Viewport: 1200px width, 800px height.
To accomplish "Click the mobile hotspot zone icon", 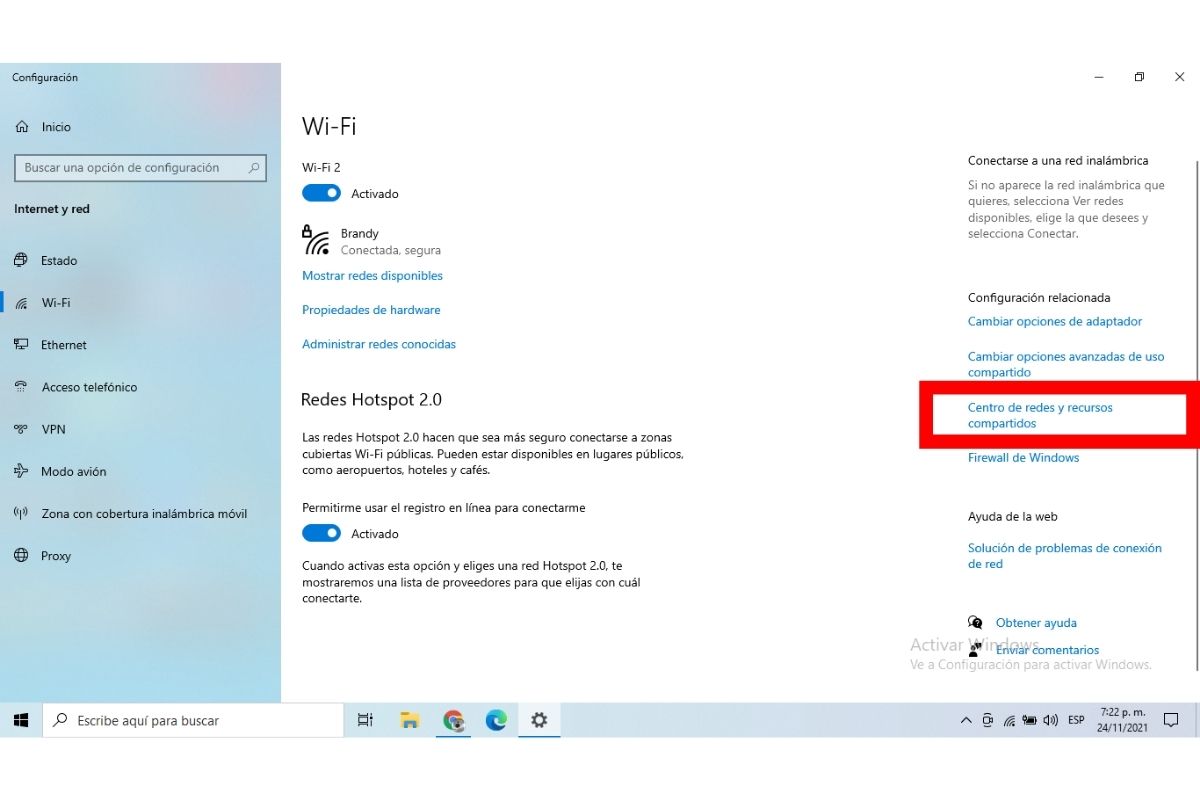I will [x=21, y=514].
